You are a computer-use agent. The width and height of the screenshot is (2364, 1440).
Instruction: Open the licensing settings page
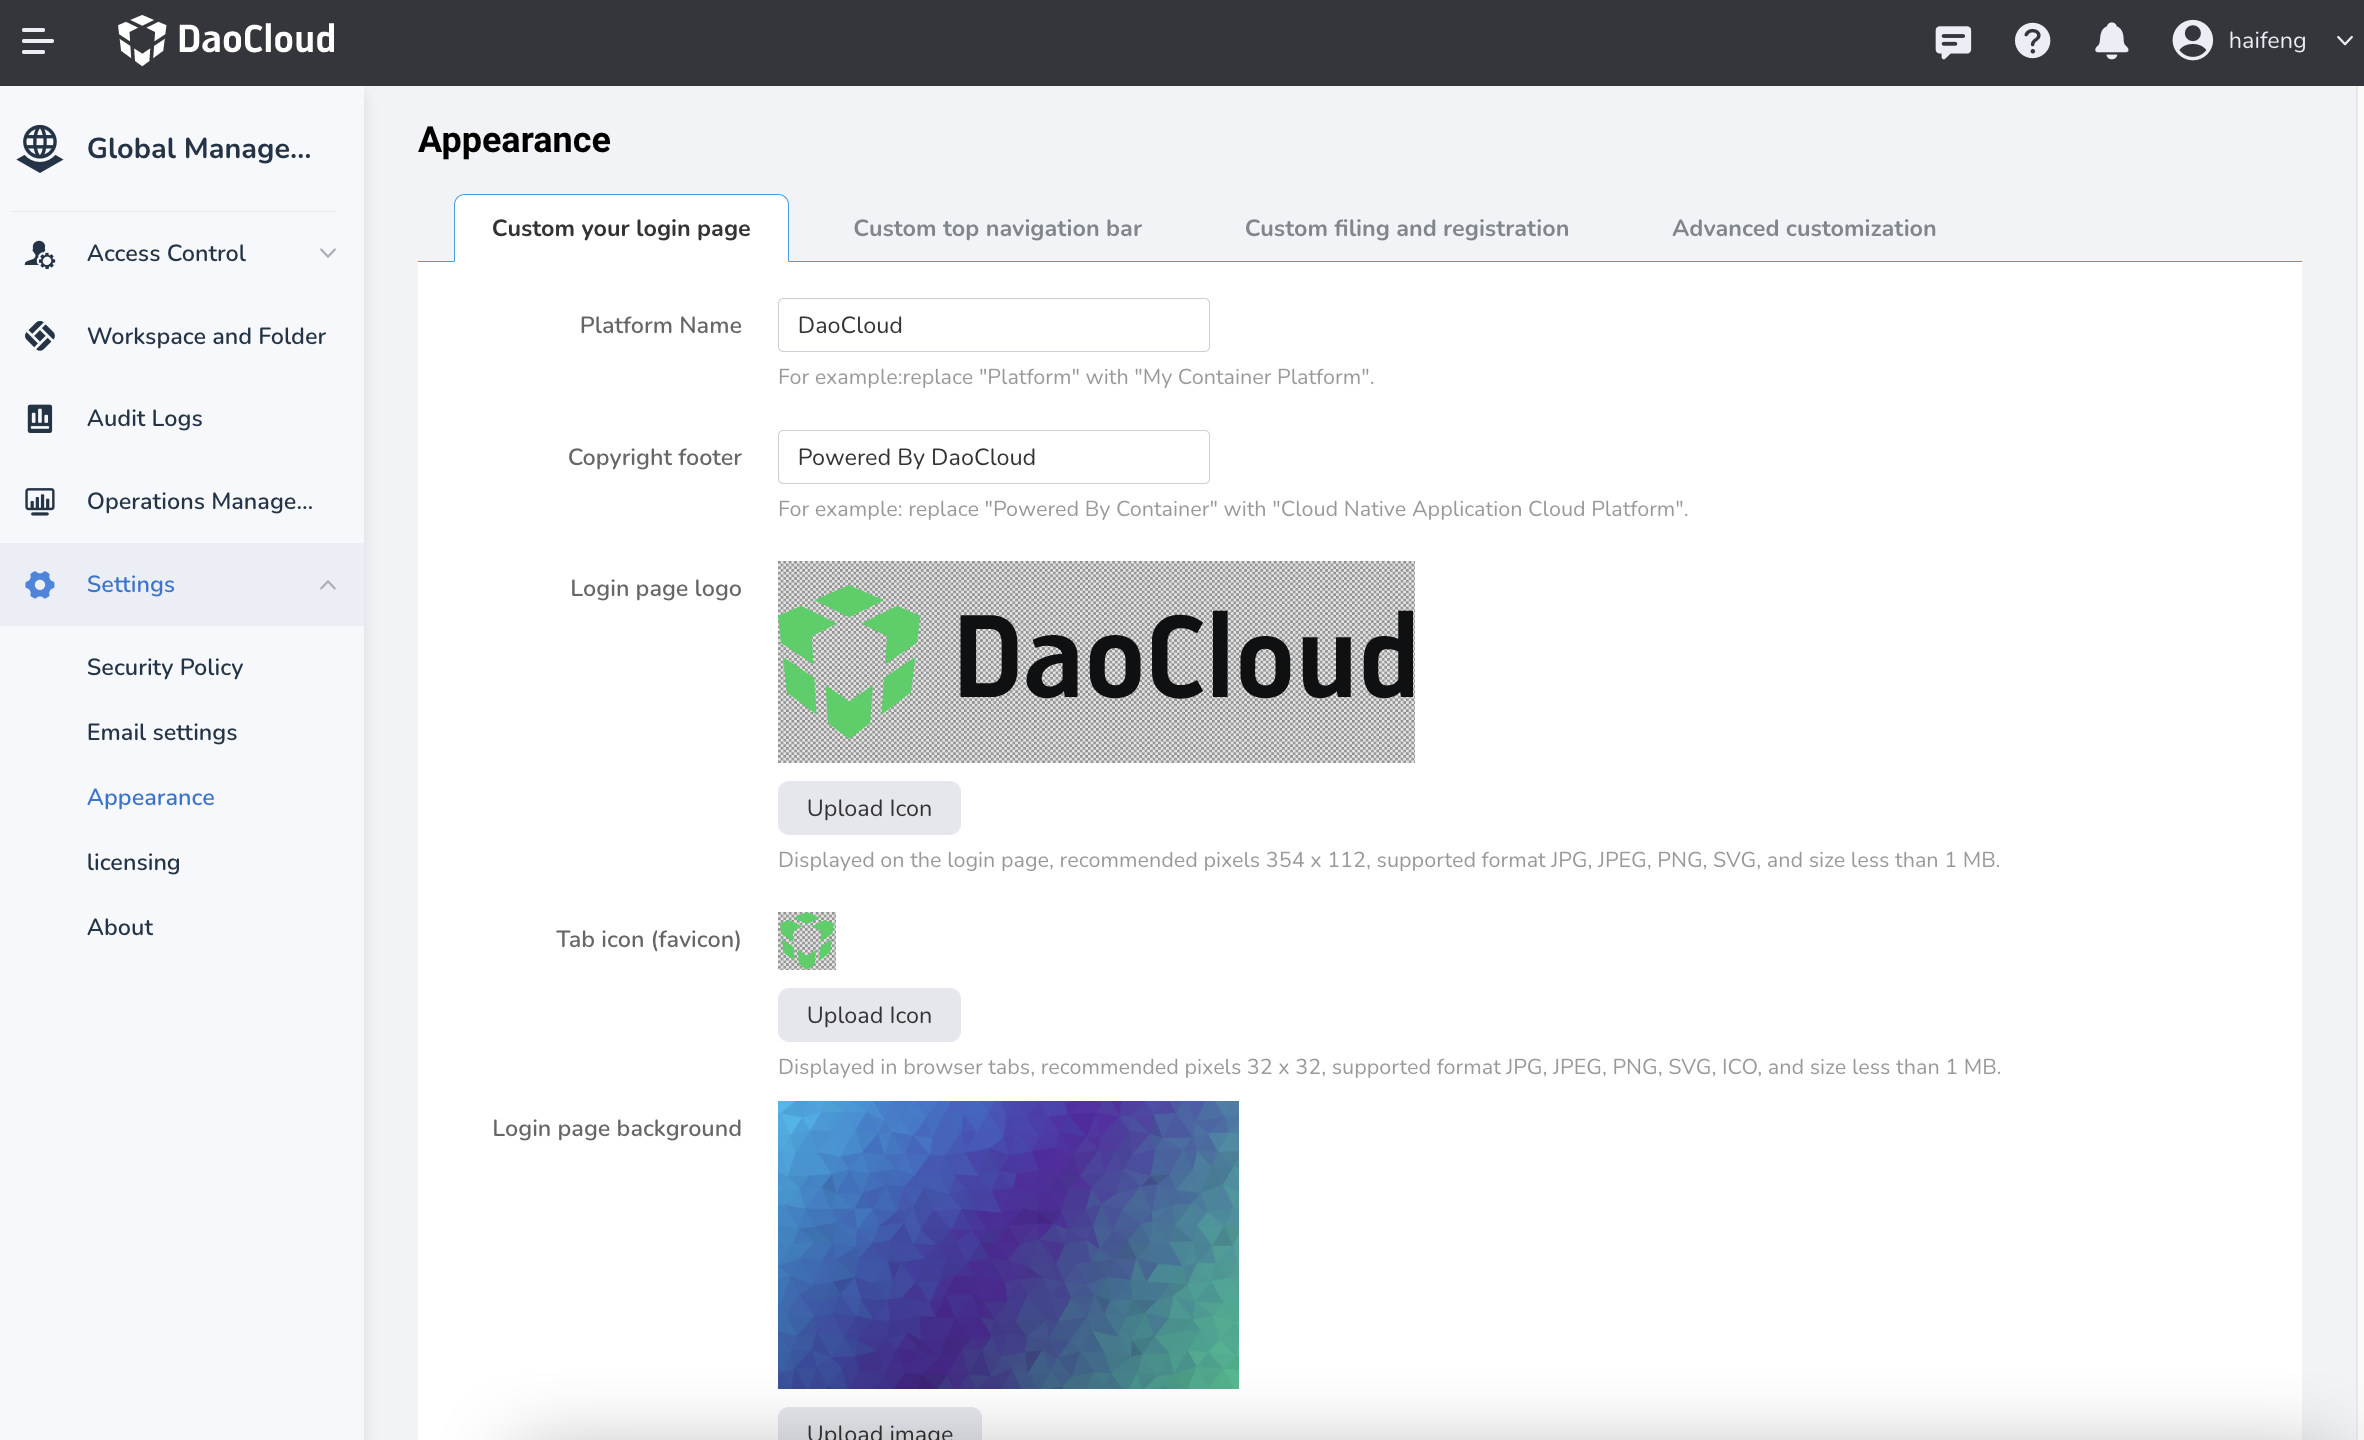(x=133, y=862)
